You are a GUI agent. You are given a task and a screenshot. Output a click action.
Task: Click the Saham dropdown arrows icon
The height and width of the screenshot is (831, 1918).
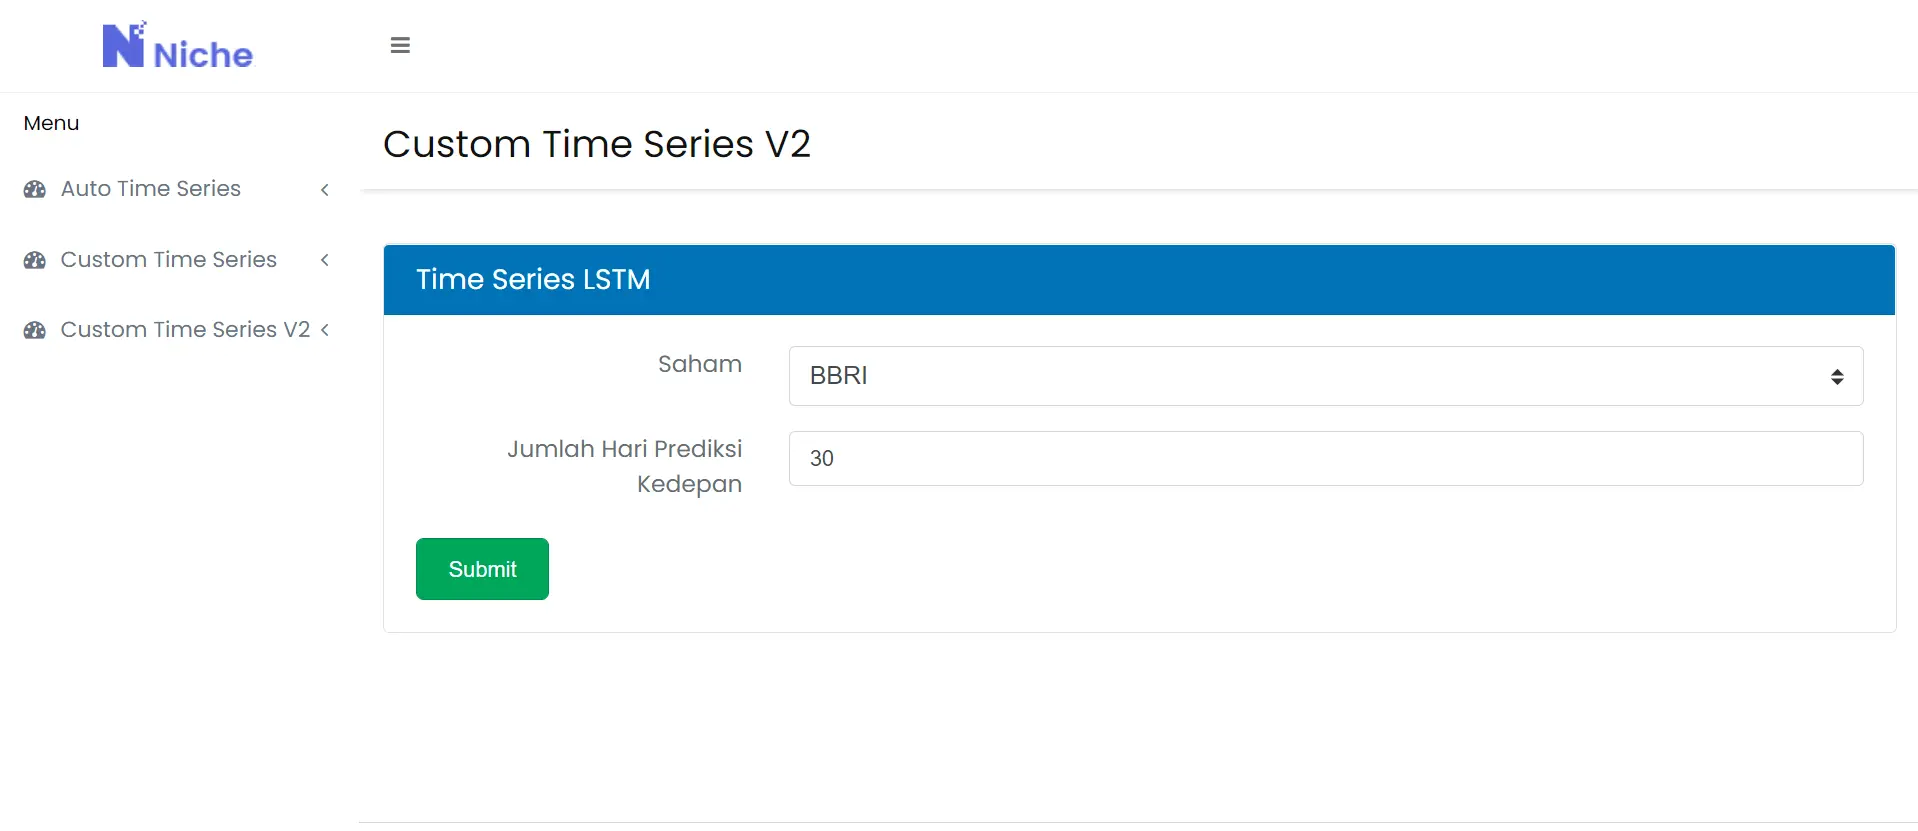pos(1837,377)
